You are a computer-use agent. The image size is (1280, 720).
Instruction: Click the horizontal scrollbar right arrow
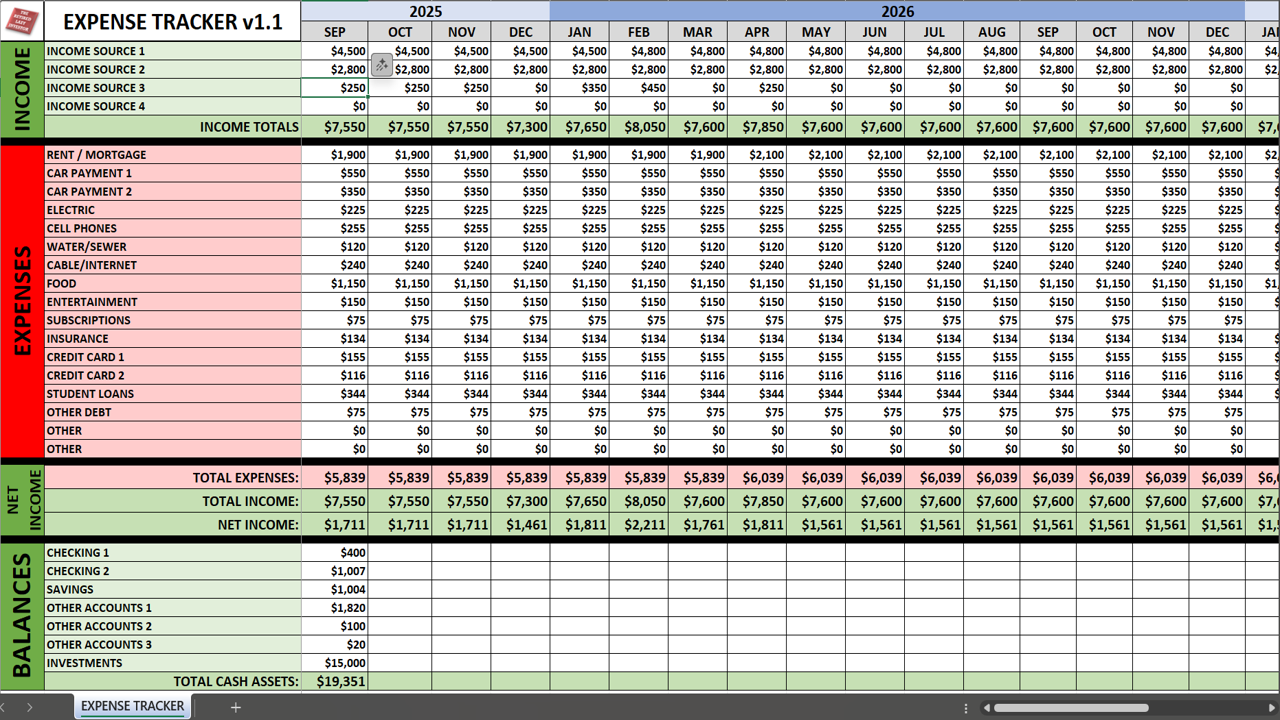coord(1272,708)
